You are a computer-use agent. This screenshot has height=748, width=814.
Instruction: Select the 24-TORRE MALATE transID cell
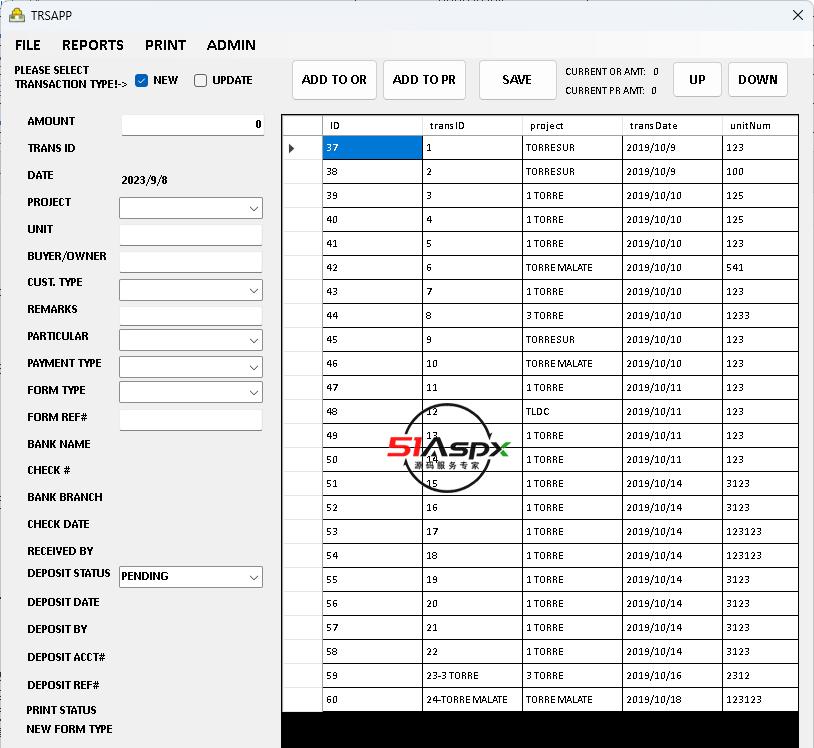(x=472, y=700)
